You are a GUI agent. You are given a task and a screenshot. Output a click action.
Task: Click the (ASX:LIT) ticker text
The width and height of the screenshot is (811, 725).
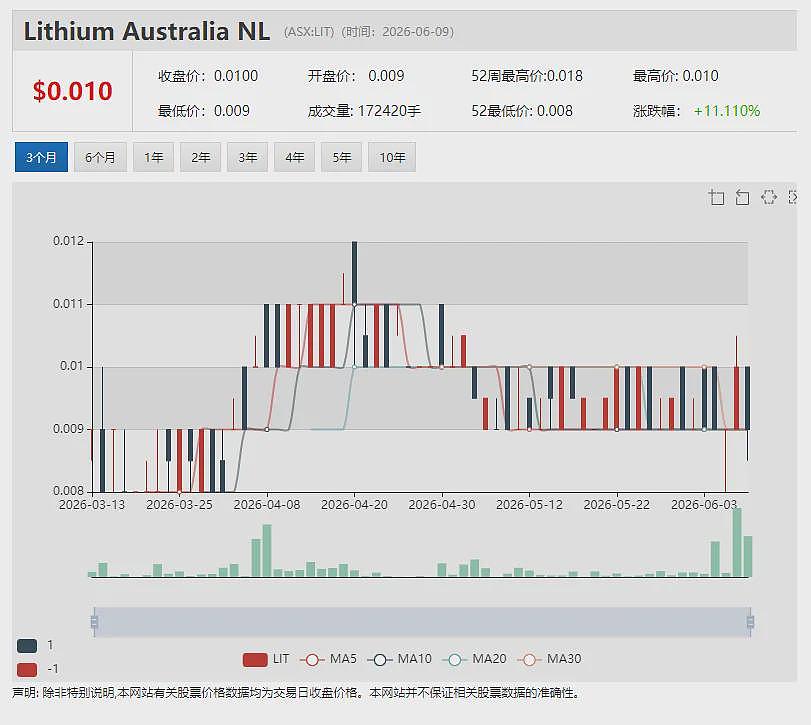click(308, 32)
